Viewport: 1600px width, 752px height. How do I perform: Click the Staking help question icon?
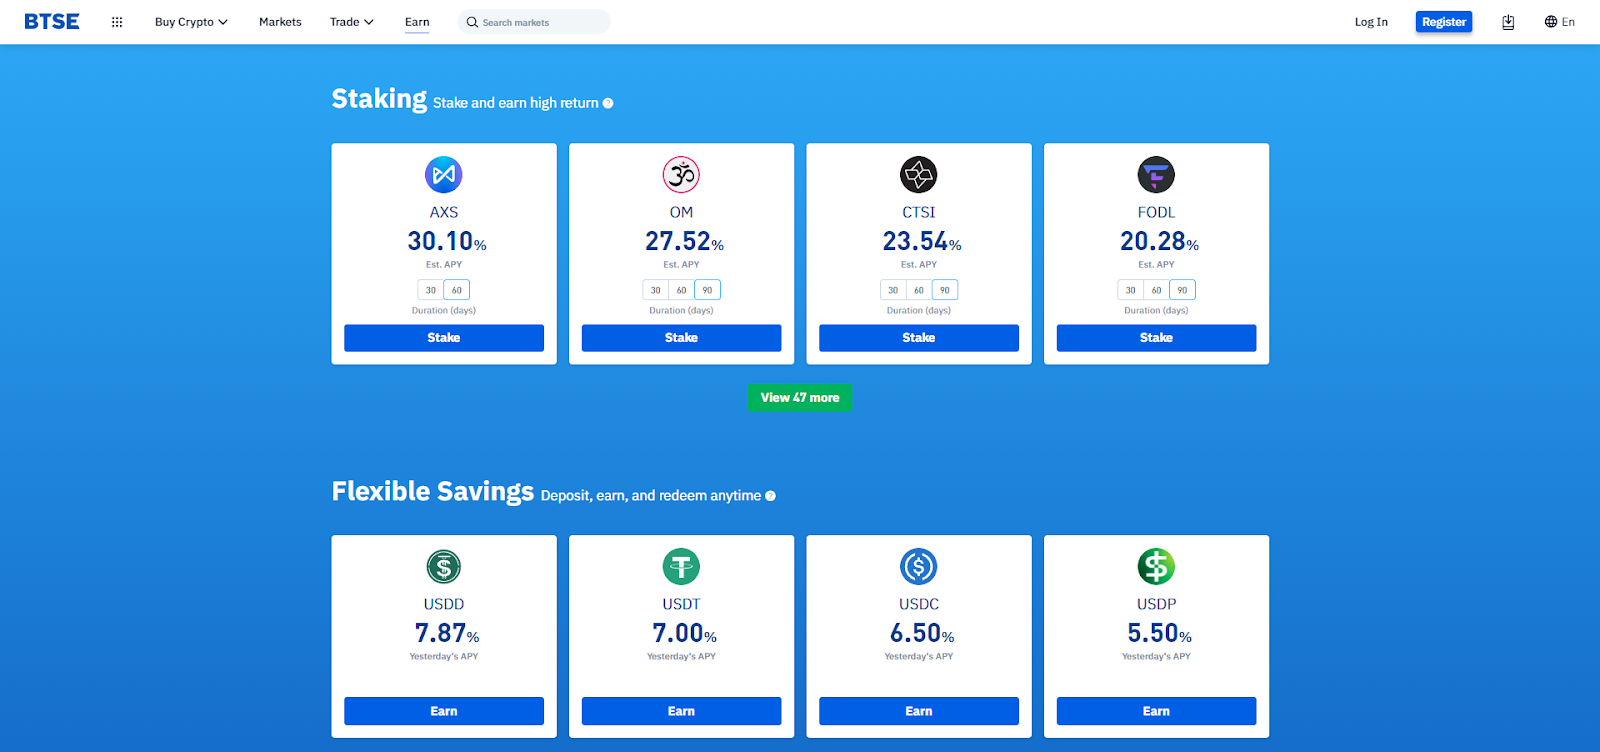(x=608, y=103)
